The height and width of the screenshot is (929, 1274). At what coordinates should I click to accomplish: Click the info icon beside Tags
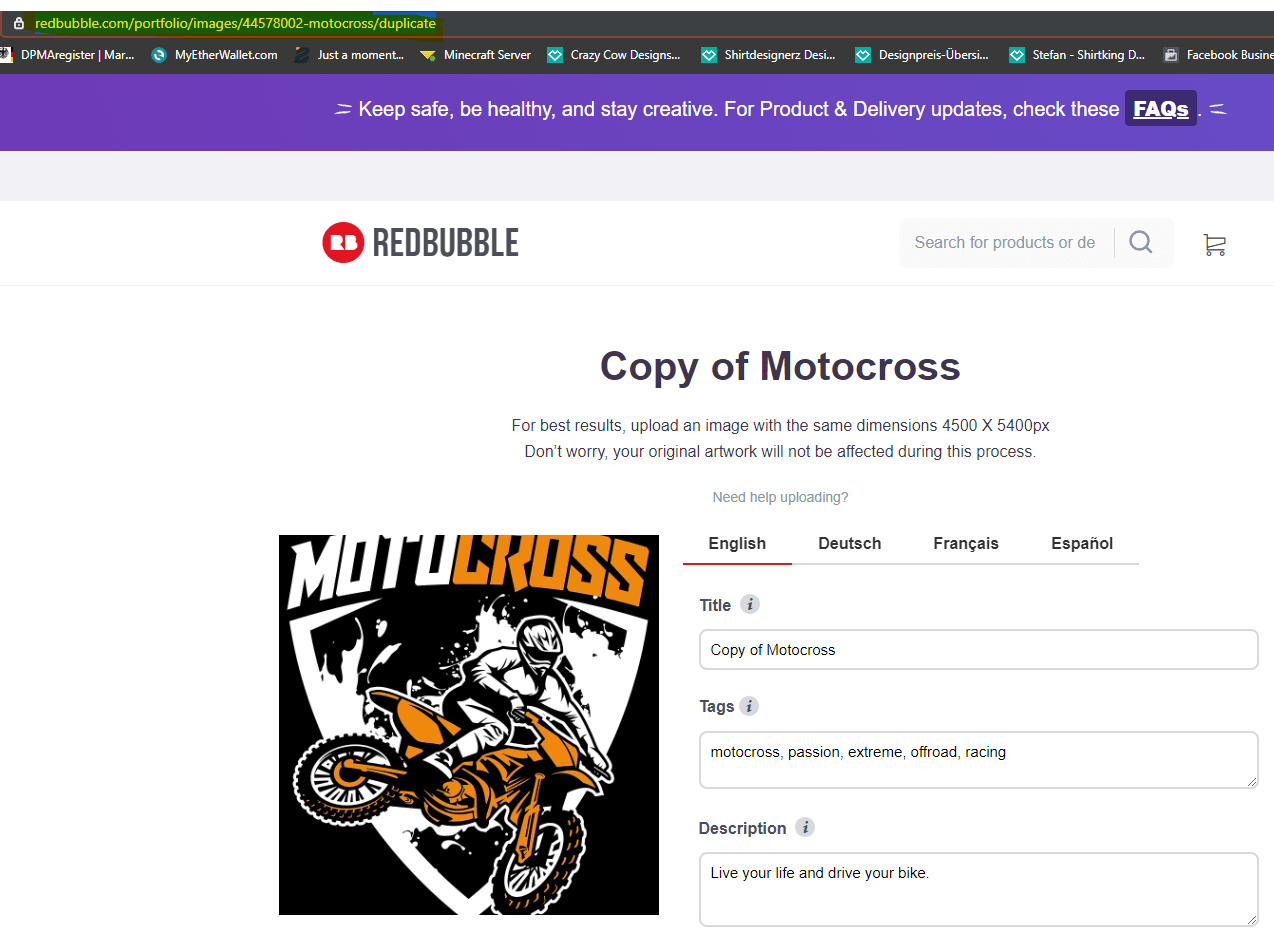pyautogui.click(x=749, y=706)
